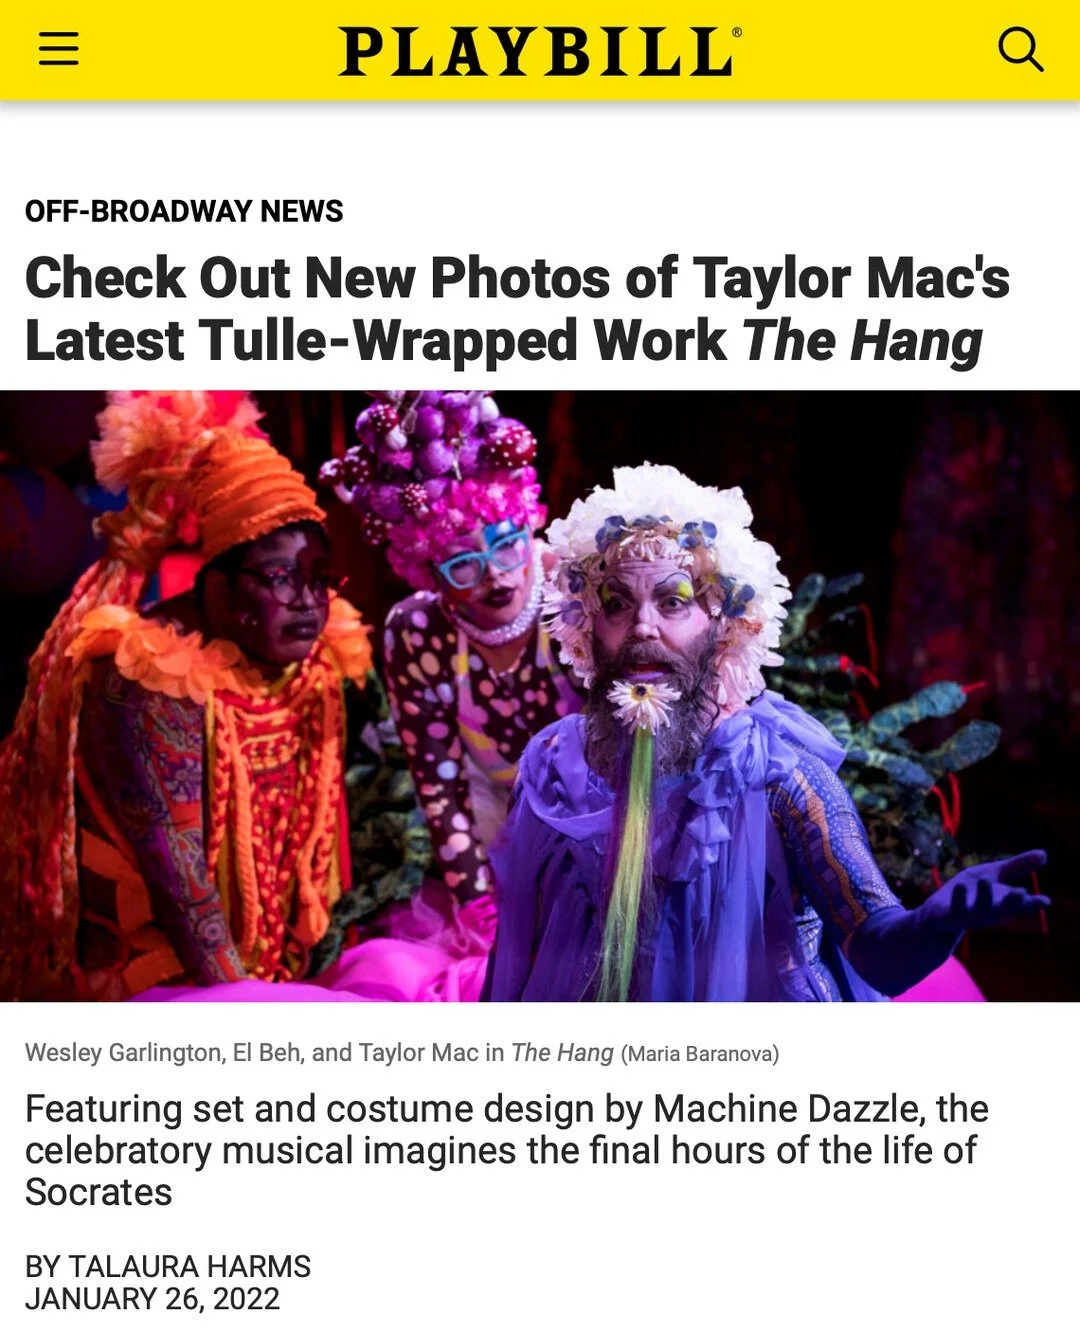This screenshot has height=1332, width=1080.
Task: Click the search magnifier icon
Action: (1020, 49)
